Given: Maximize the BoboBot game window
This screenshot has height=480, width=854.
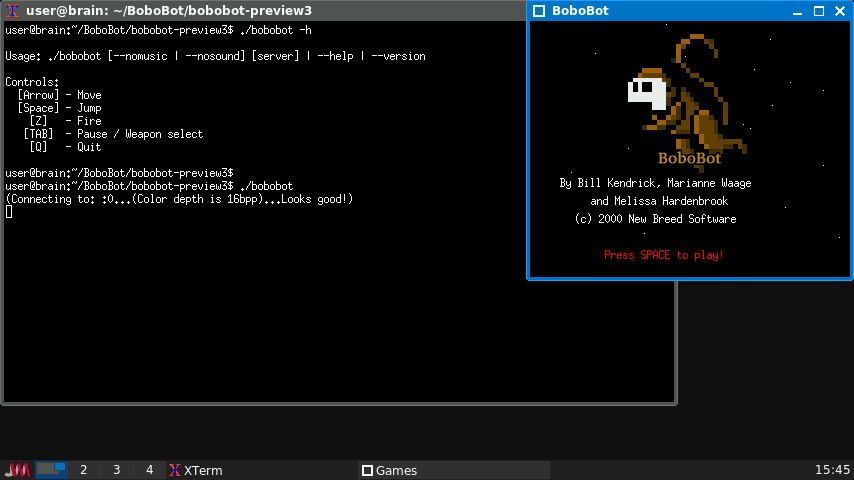Looking at the screenshot, I should (819, 11).
